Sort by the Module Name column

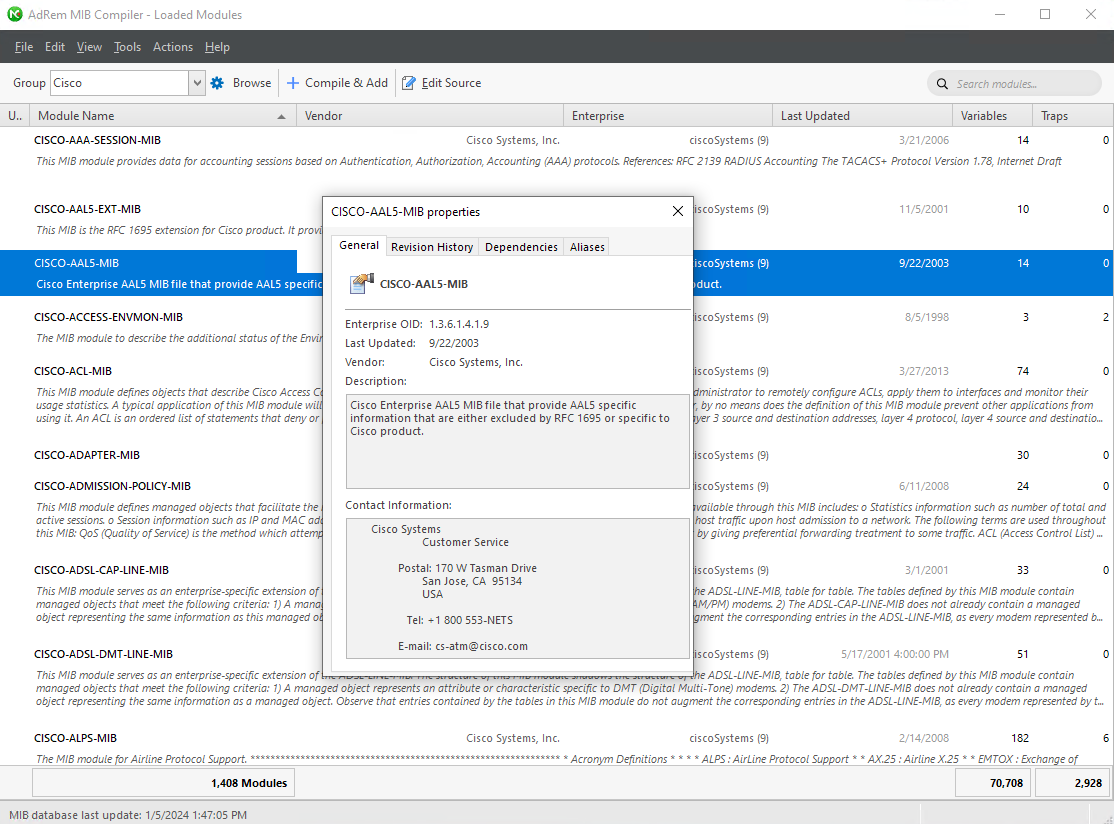(x=161, y=116)
